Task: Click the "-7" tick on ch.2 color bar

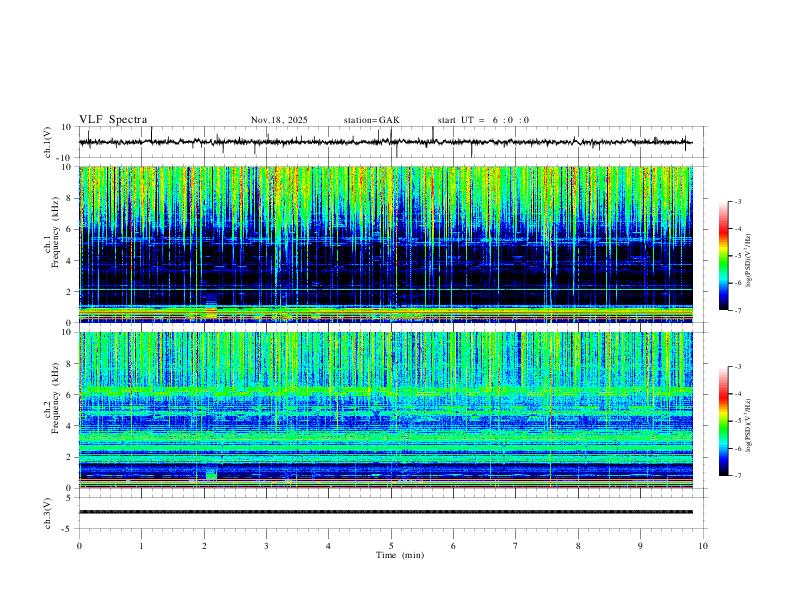Action: 737,475
